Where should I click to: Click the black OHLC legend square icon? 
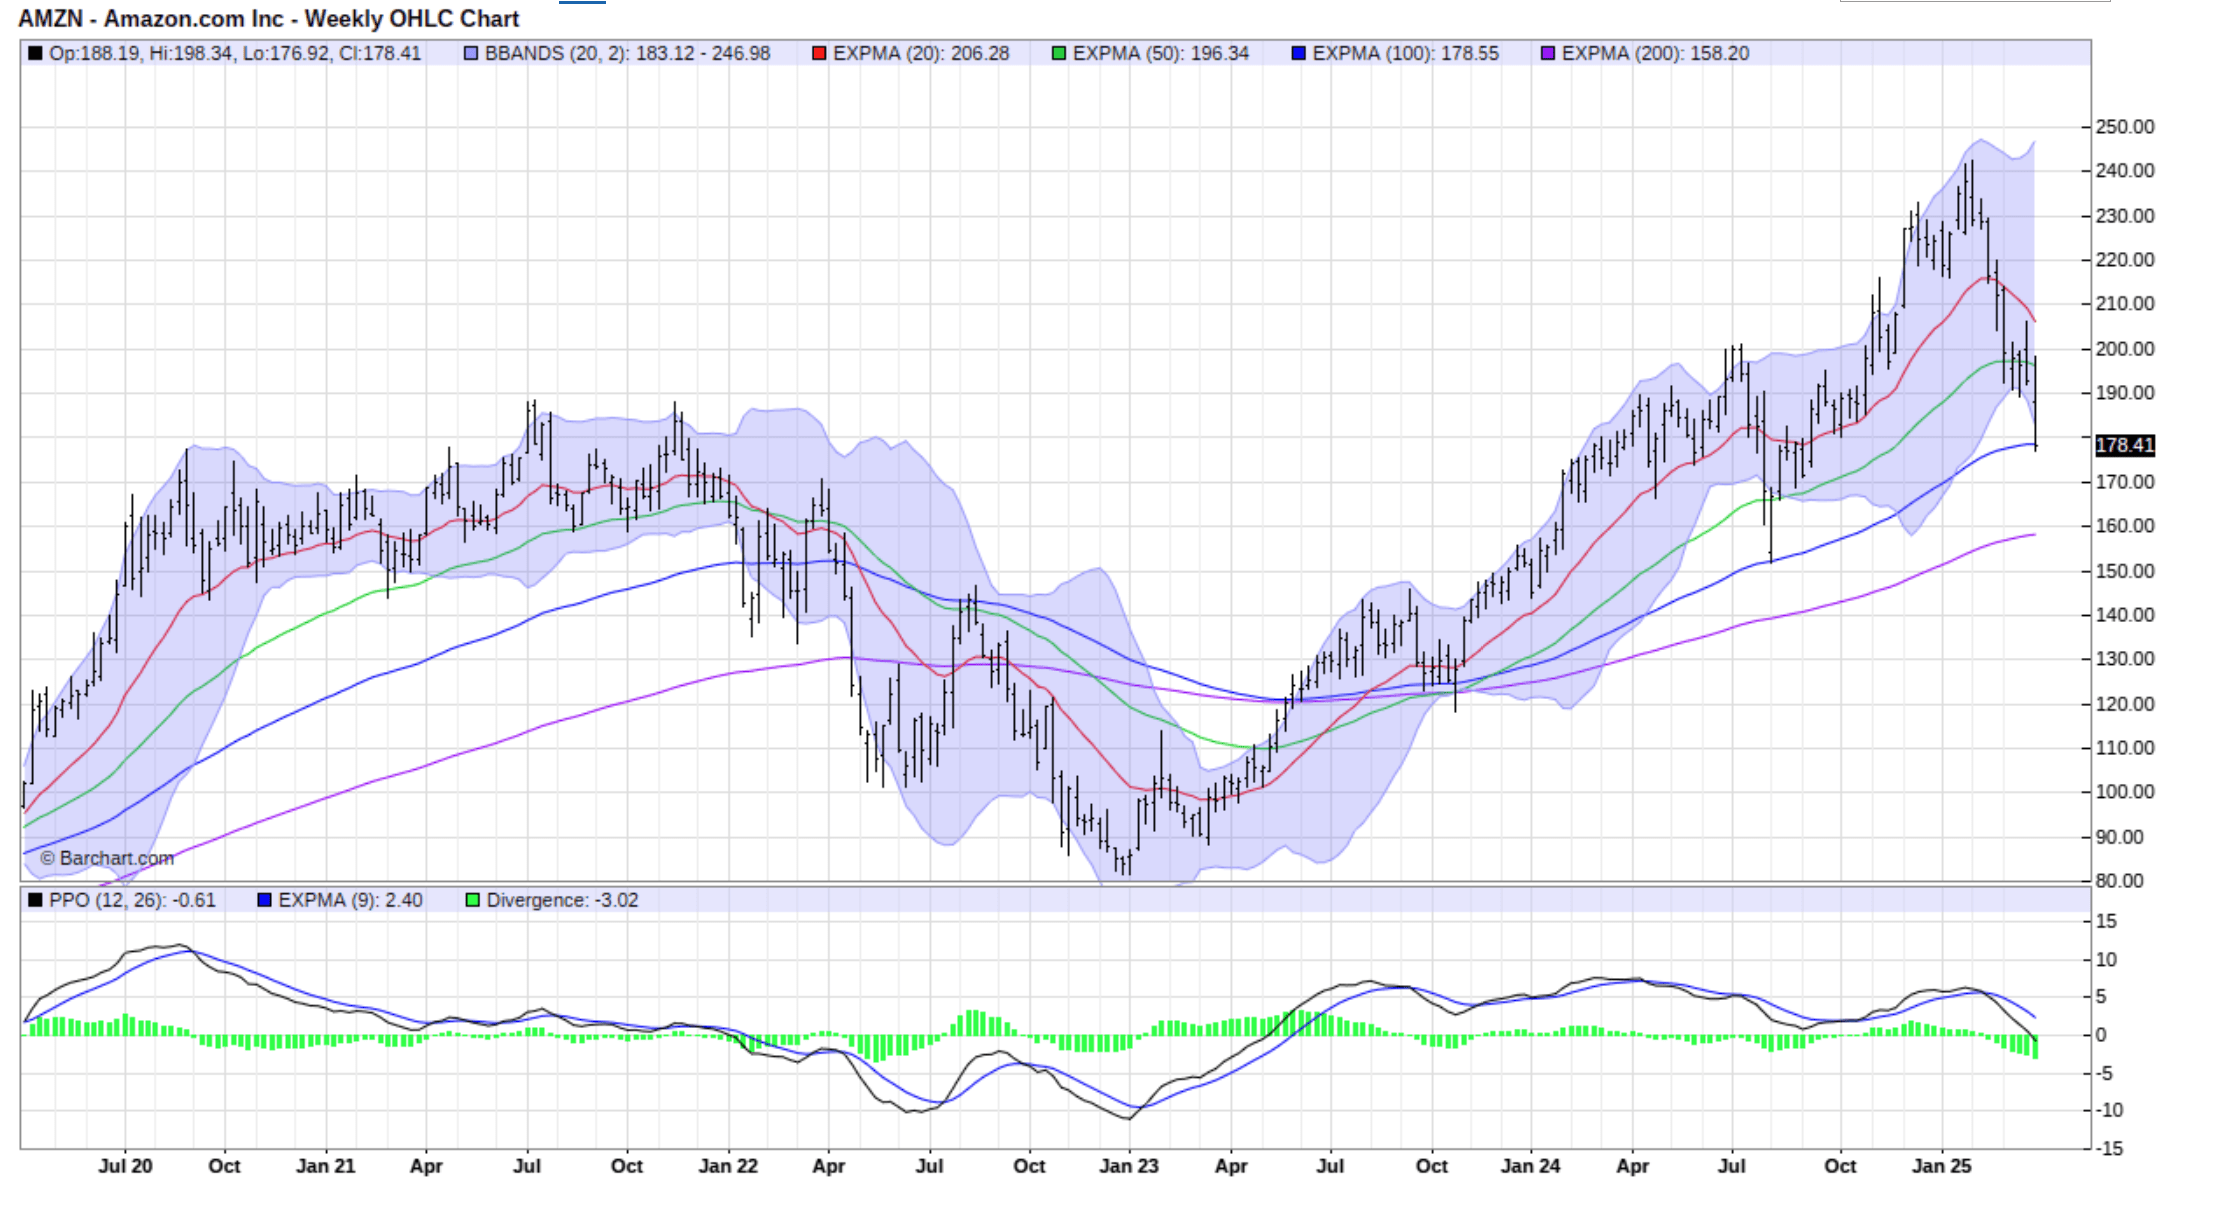33,54
